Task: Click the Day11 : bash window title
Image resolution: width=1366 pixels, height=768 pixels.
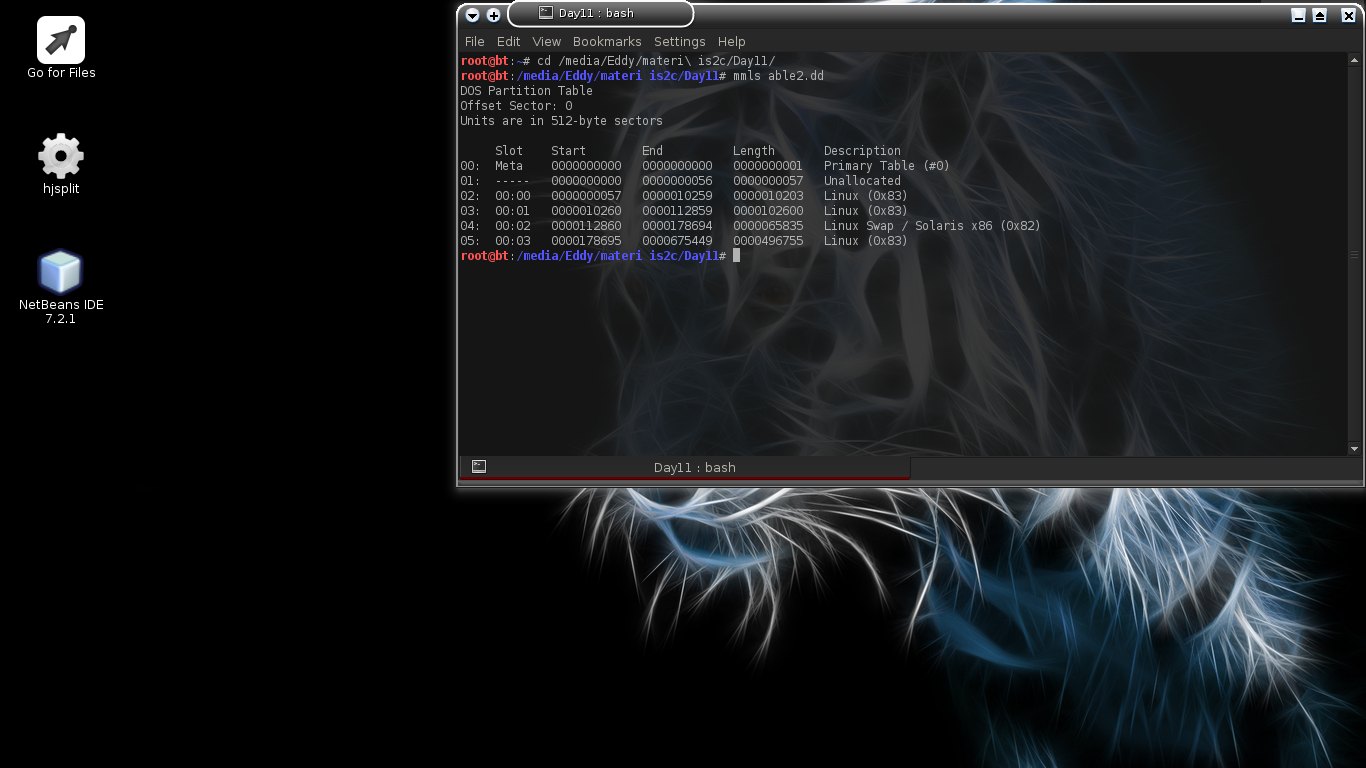Action: (598, 13)
